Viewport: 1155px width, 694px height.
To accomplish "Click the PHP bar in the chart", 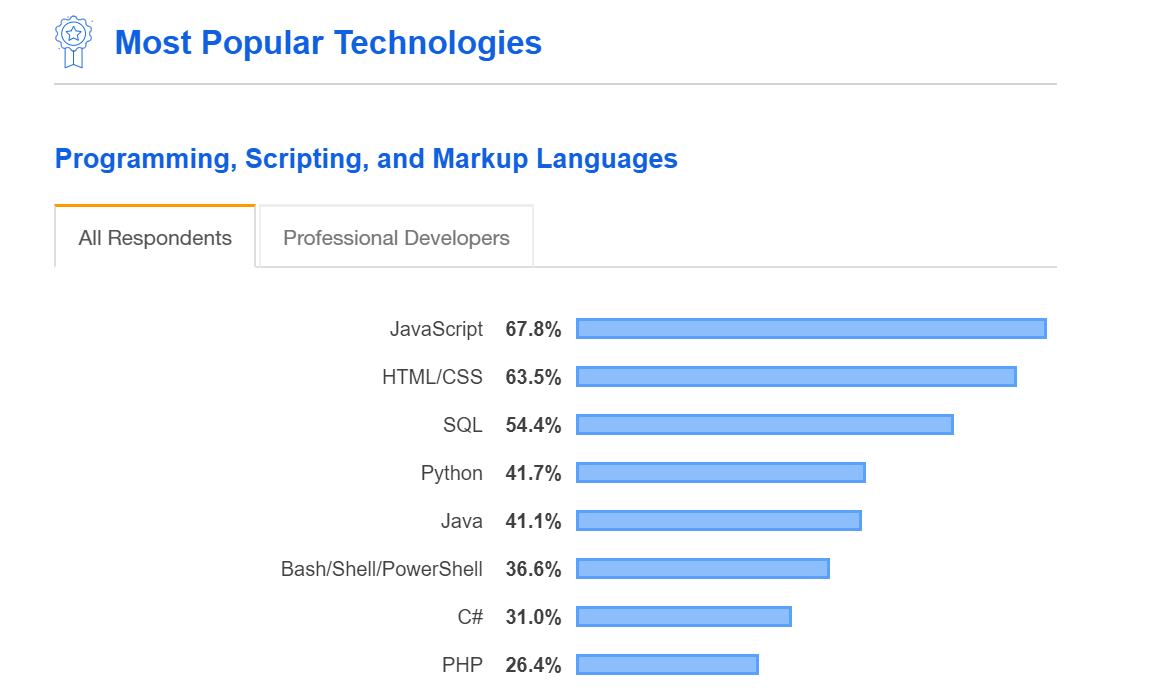I will pos(668,665).
